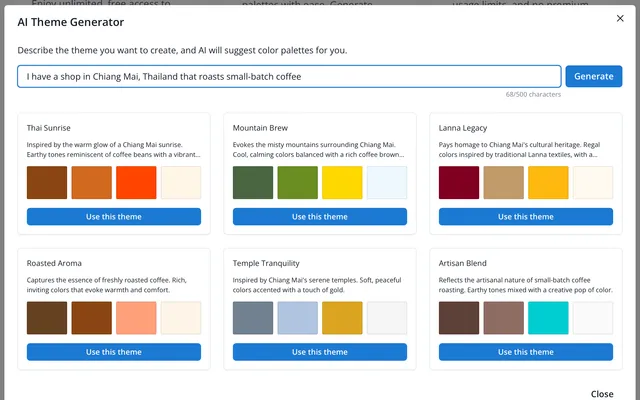The height and width of the screenshot is (400, 640).
Task: Click the 68/500 characters counter
Action: 533,94
